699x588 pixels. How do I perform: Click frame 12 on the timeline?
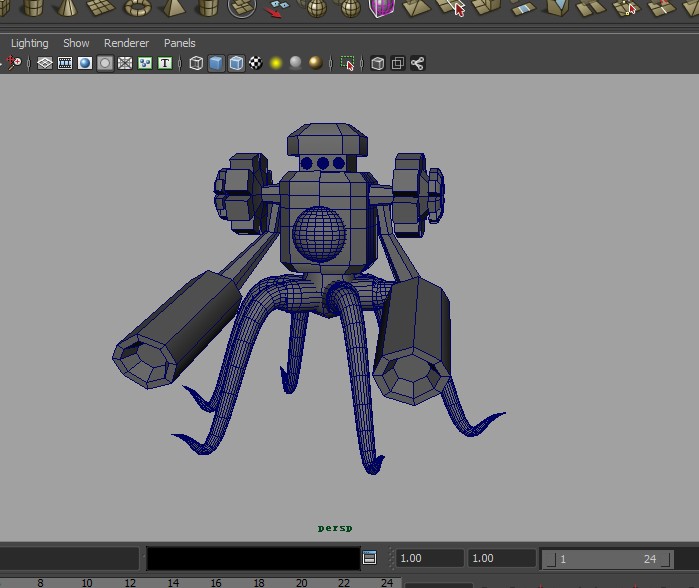click(130, 583)
